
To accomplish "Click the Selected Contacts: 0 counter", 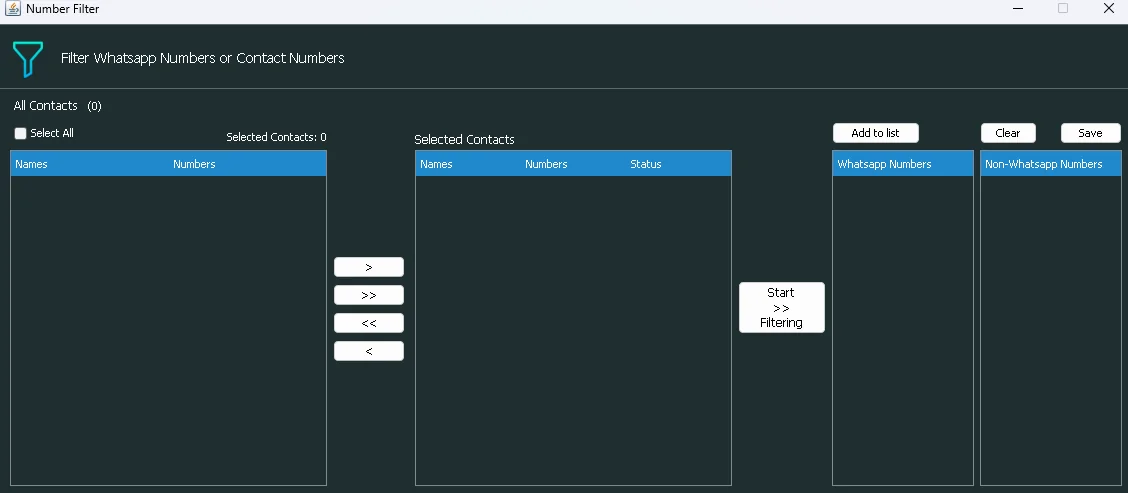I will point(276,137).
